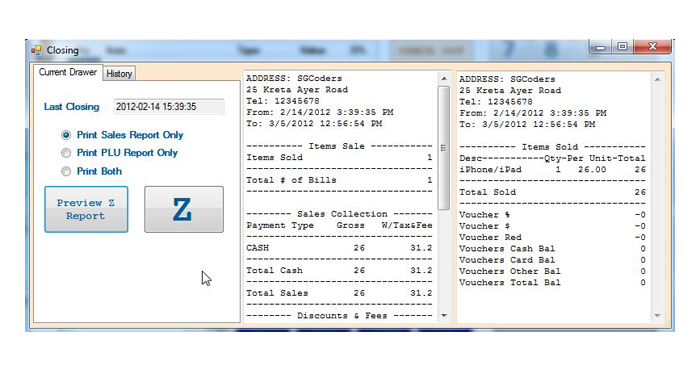700x371 pixels.
Task: Maximize the Closing window
Action: click(x=623, y=47)
